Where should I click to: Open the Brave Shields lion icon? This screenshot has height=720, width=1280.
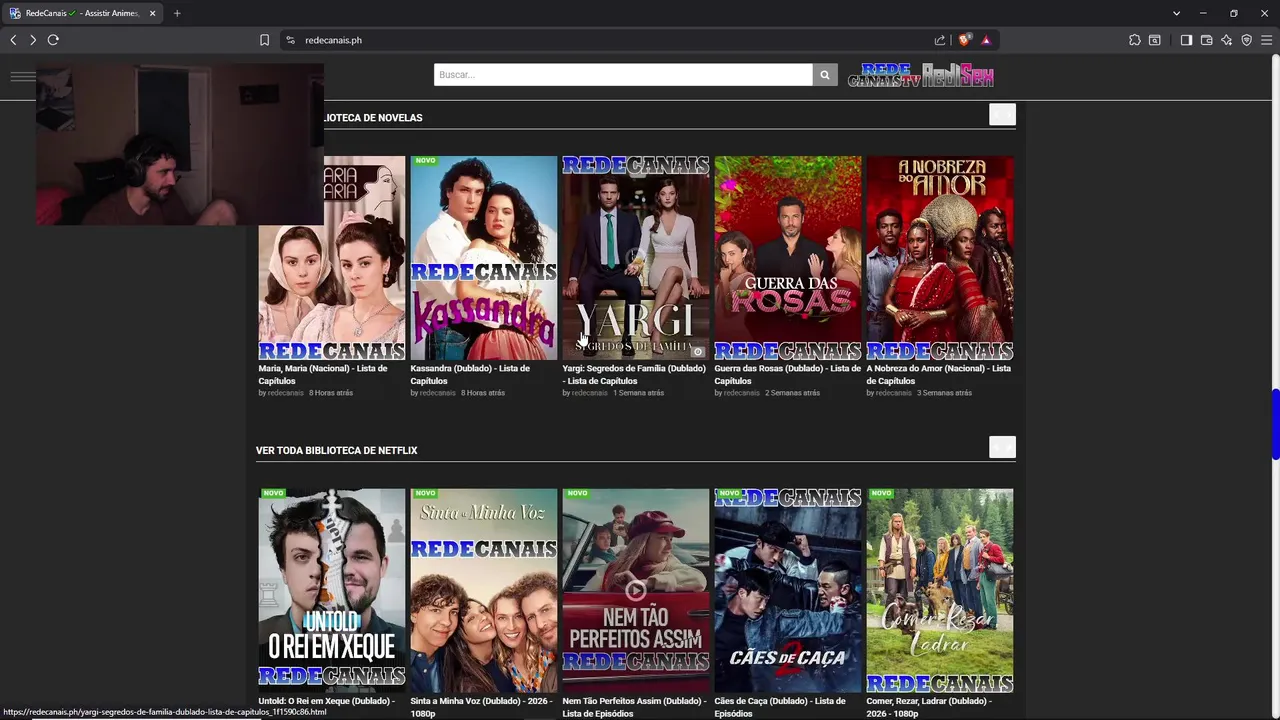point(964,40)
